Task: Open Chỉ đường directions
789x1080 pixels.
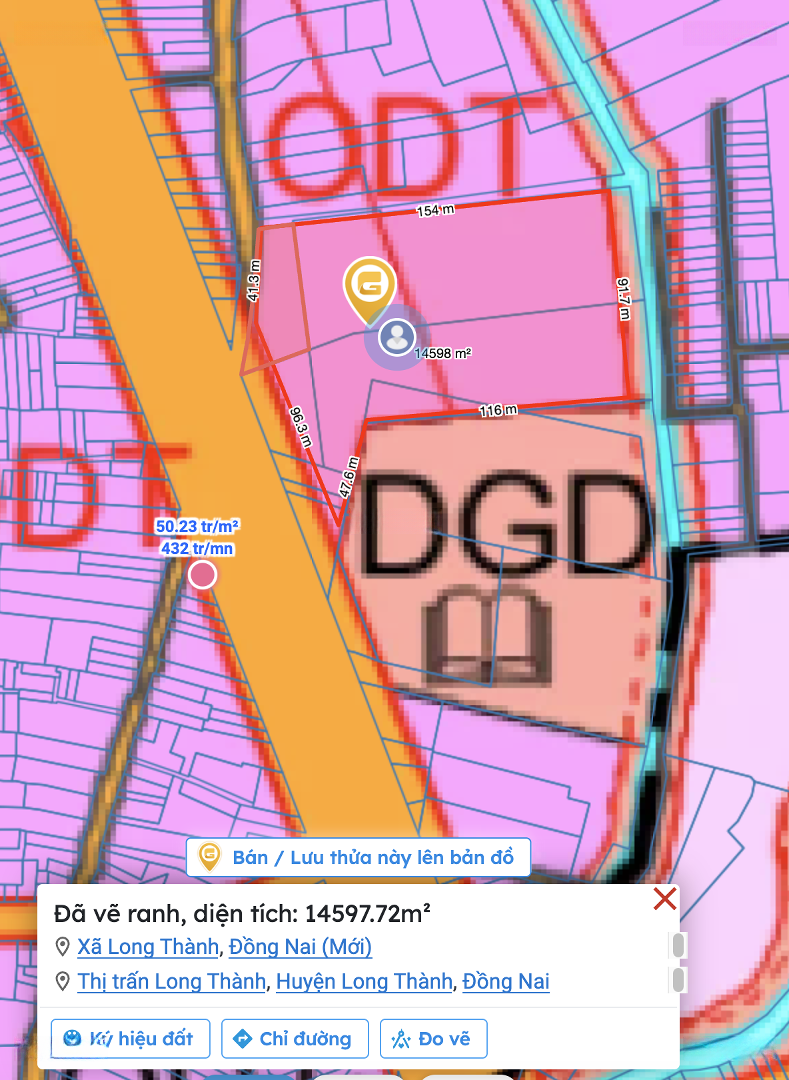Action: click(x=295, y=1039)
